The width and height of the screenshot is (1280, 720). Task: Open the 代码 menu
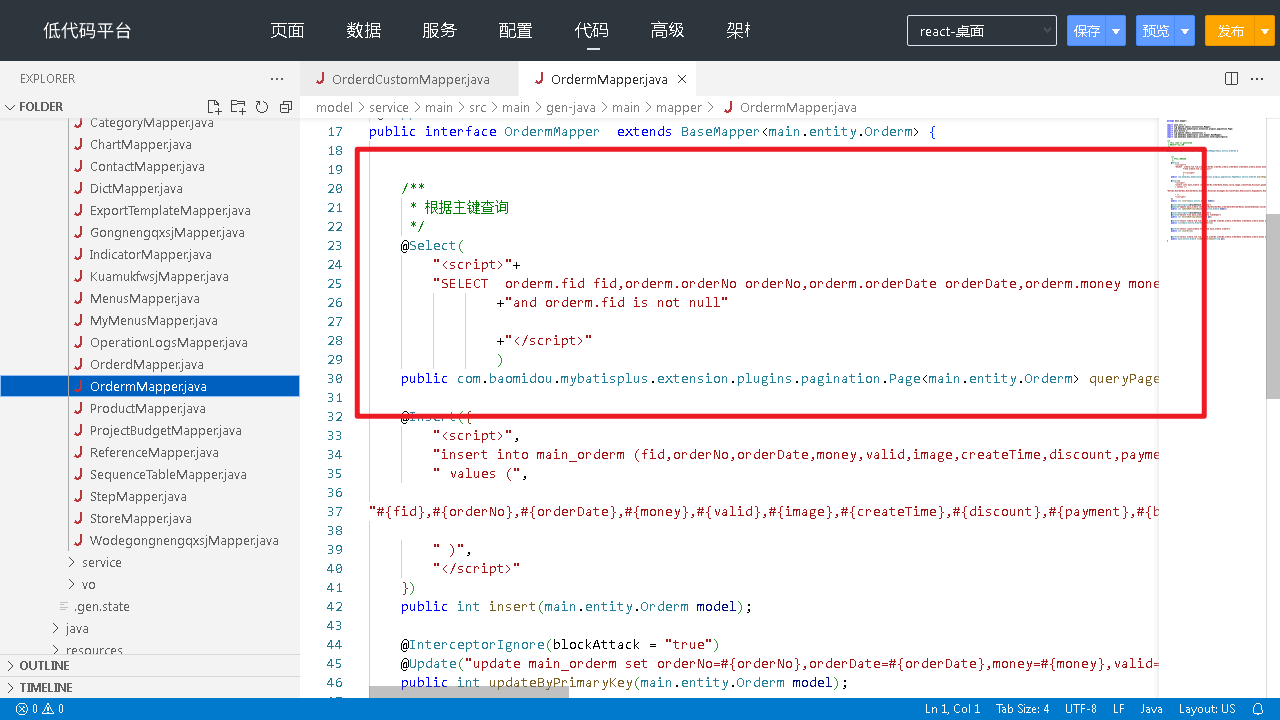pyautogui.click(x=592, y=31)
